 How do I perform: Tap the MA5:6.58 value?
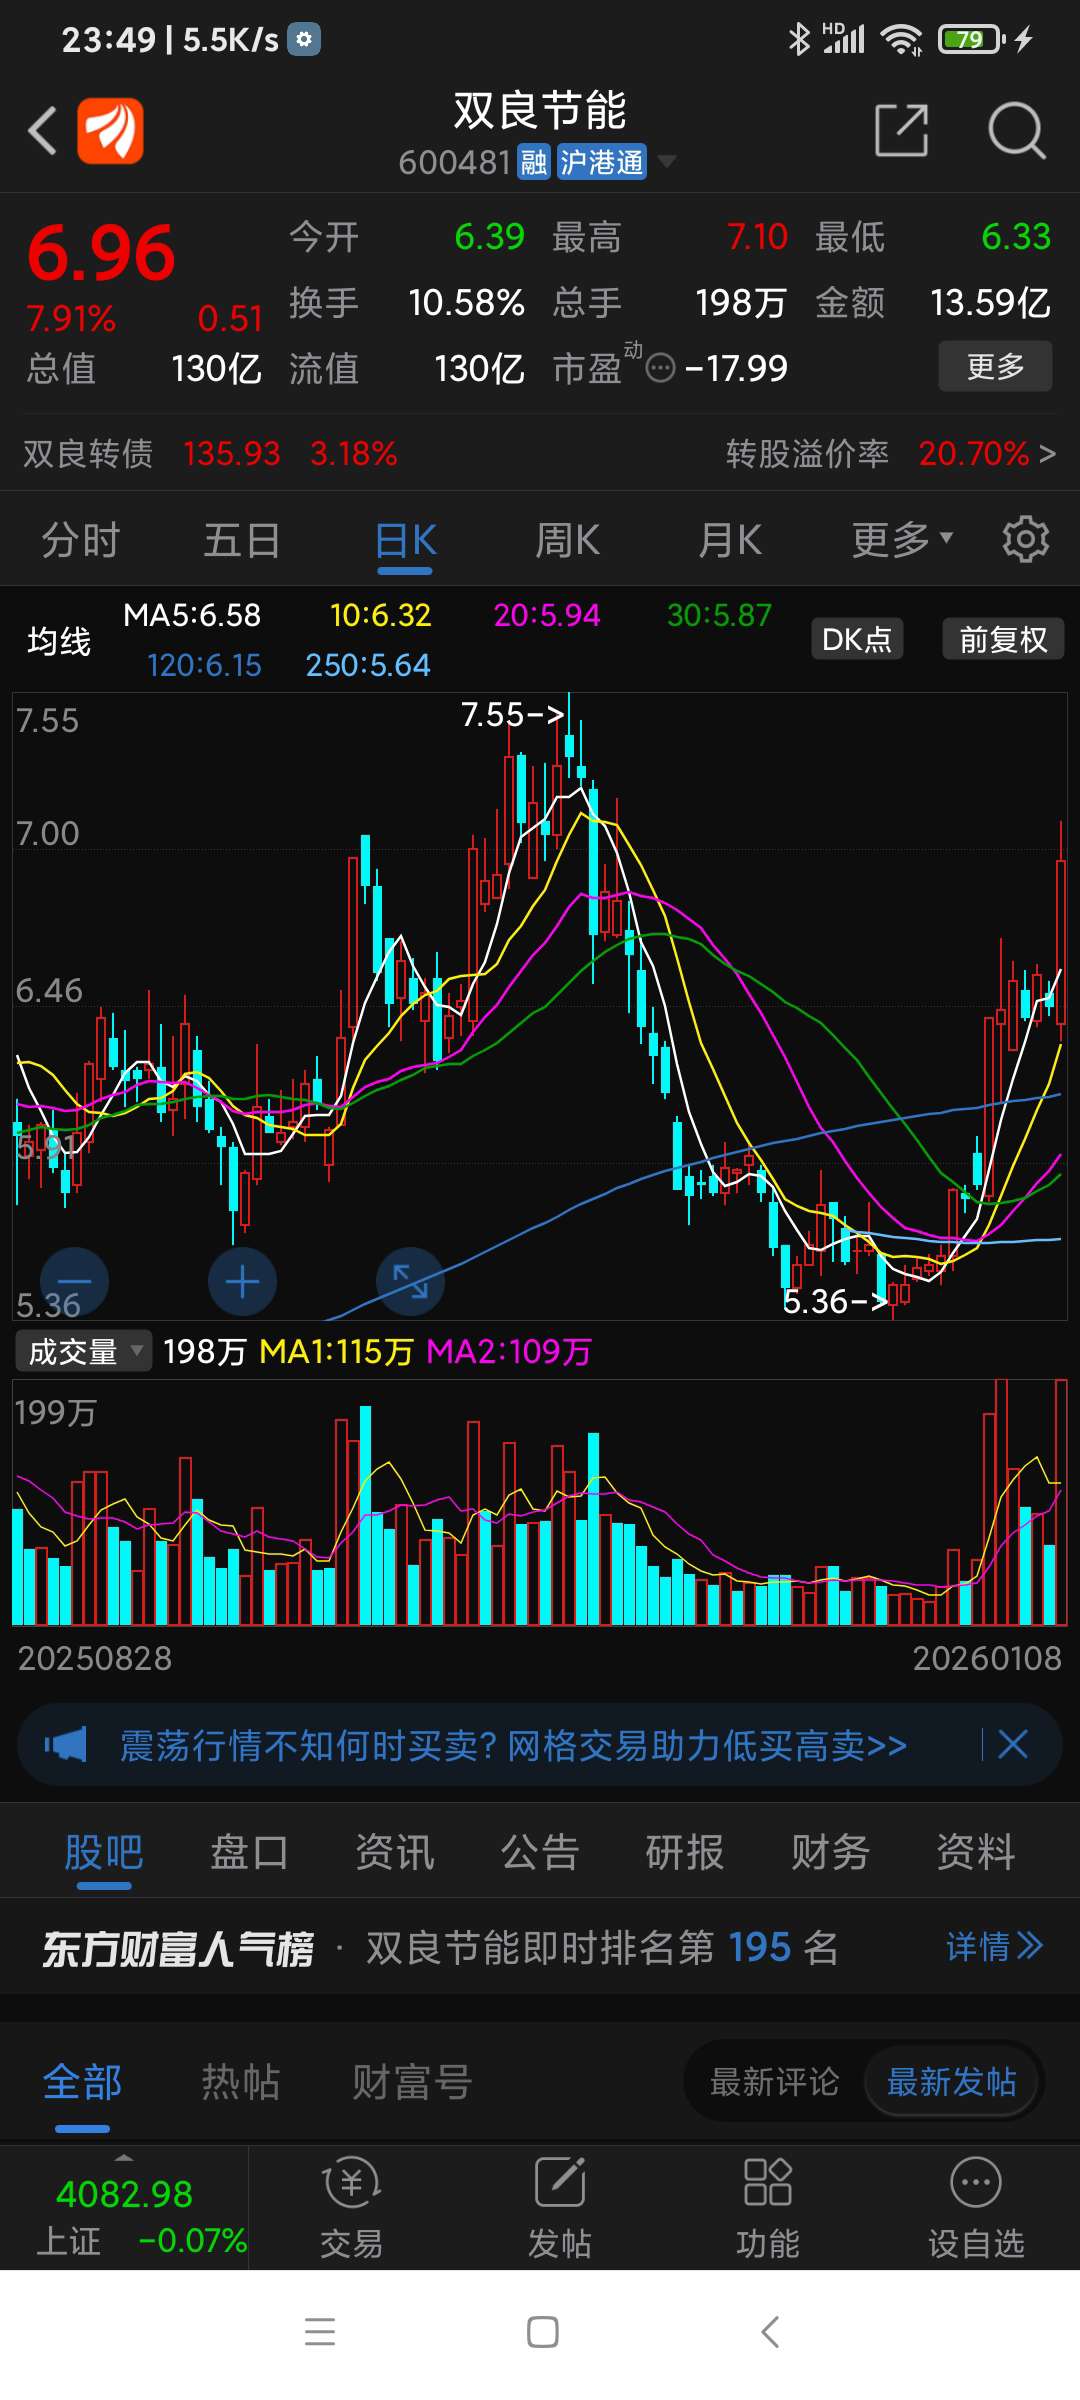click(x=192, y=615)
